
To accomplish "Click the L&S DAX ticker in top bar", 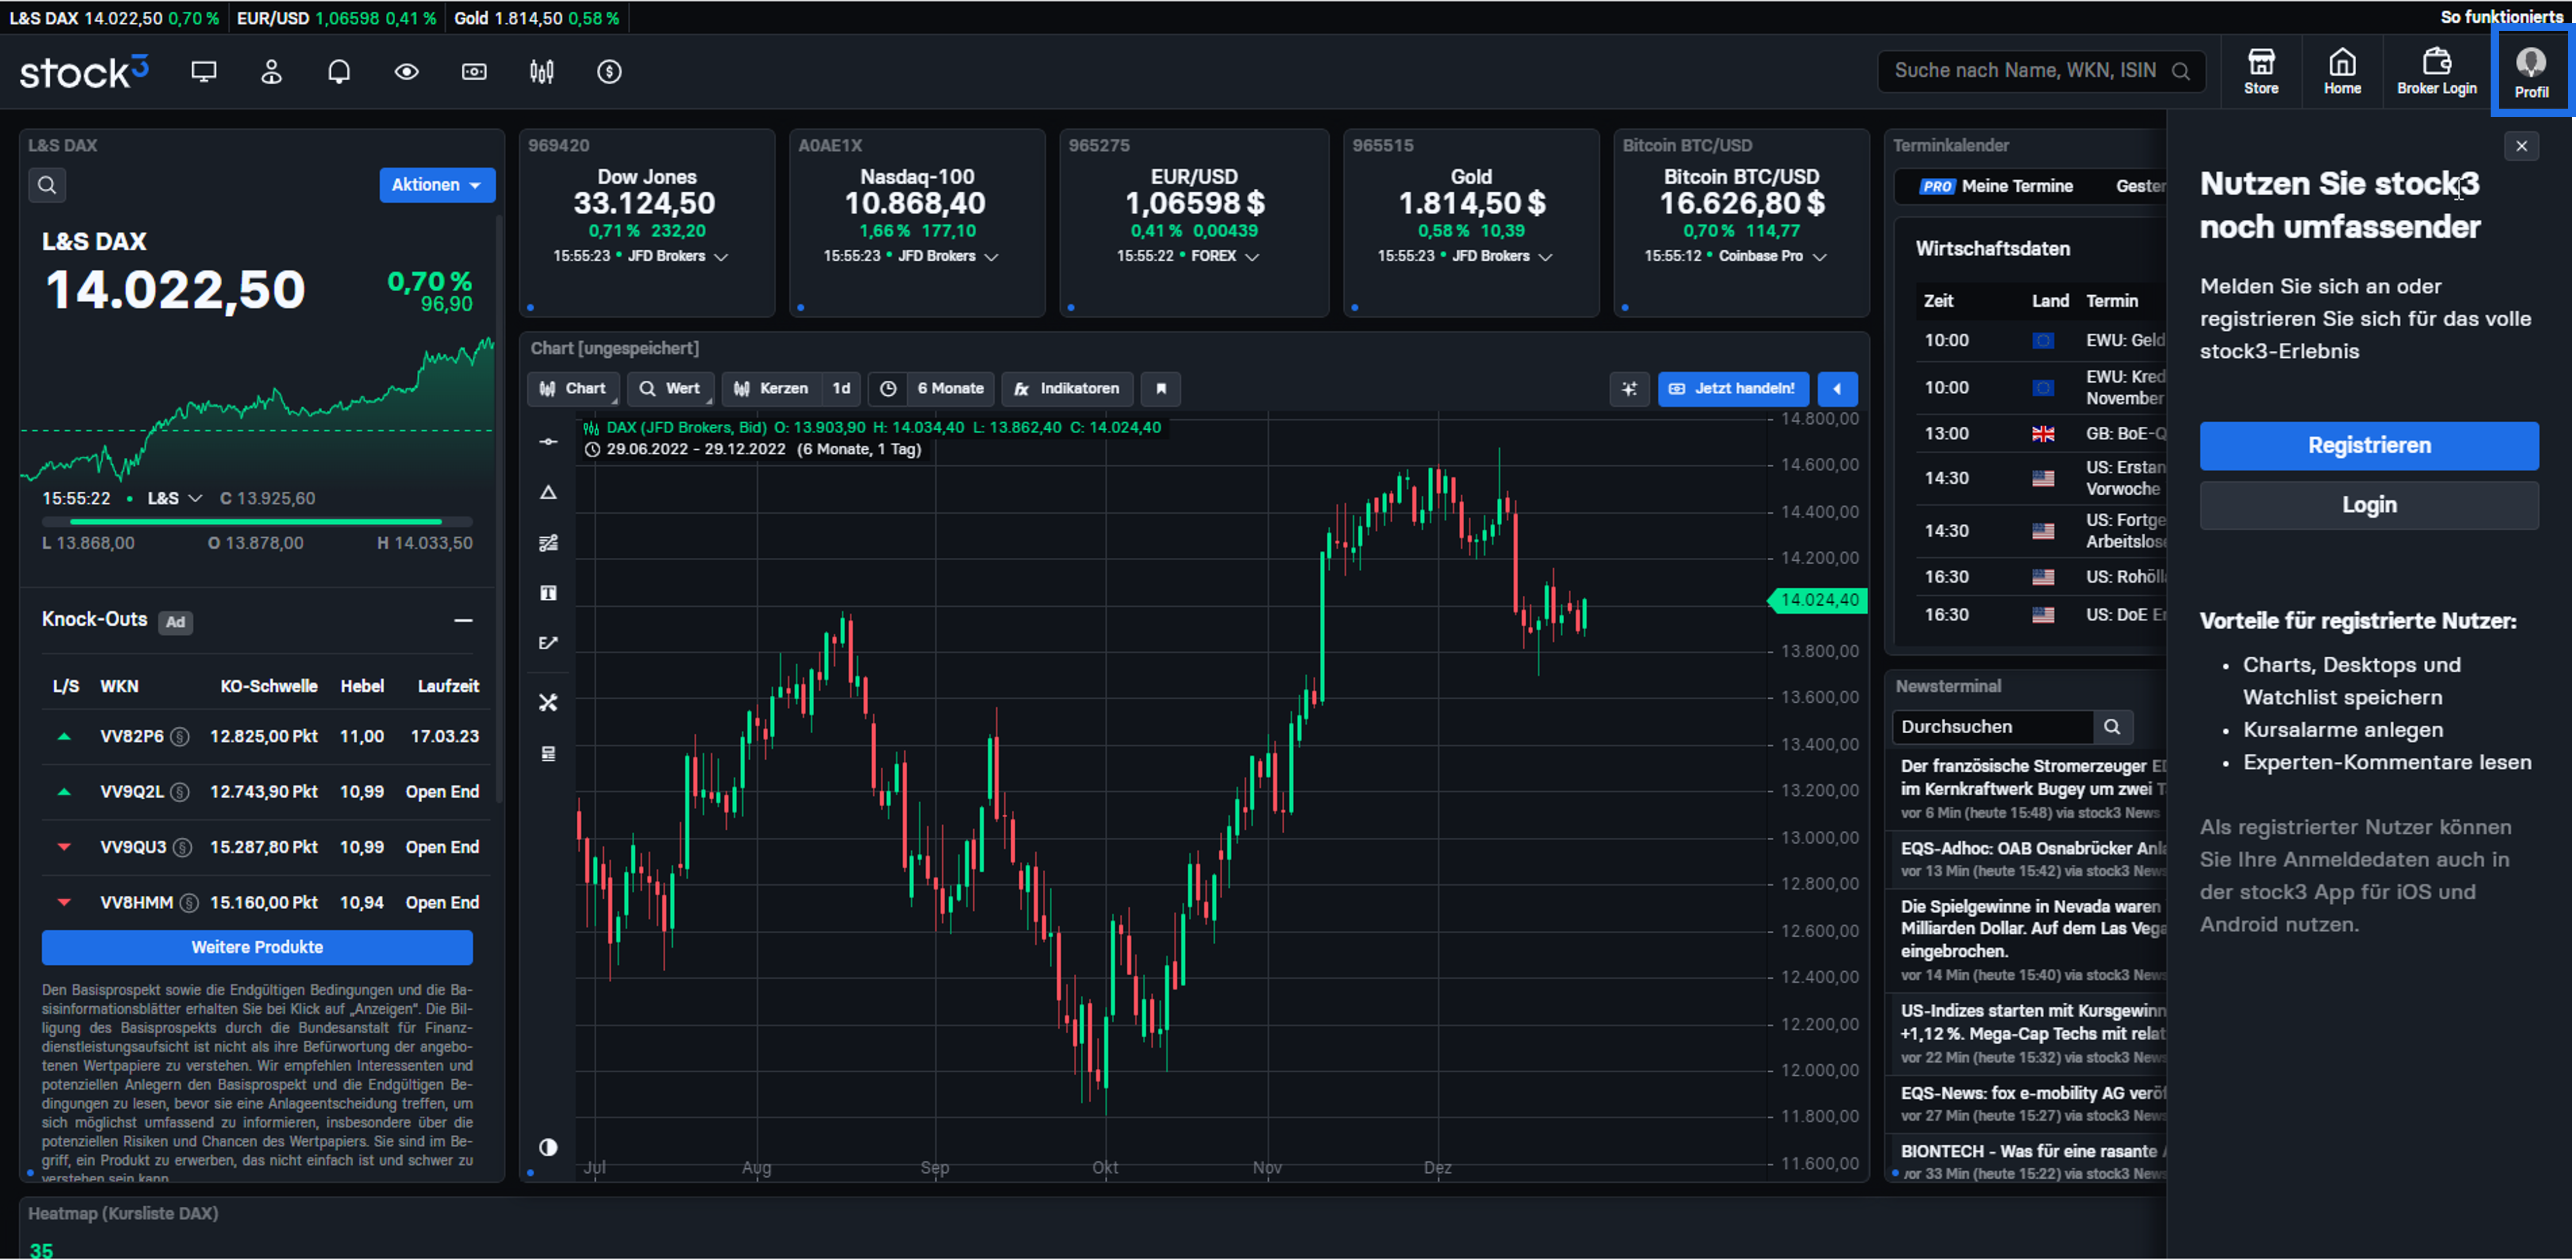I will 113,18.
